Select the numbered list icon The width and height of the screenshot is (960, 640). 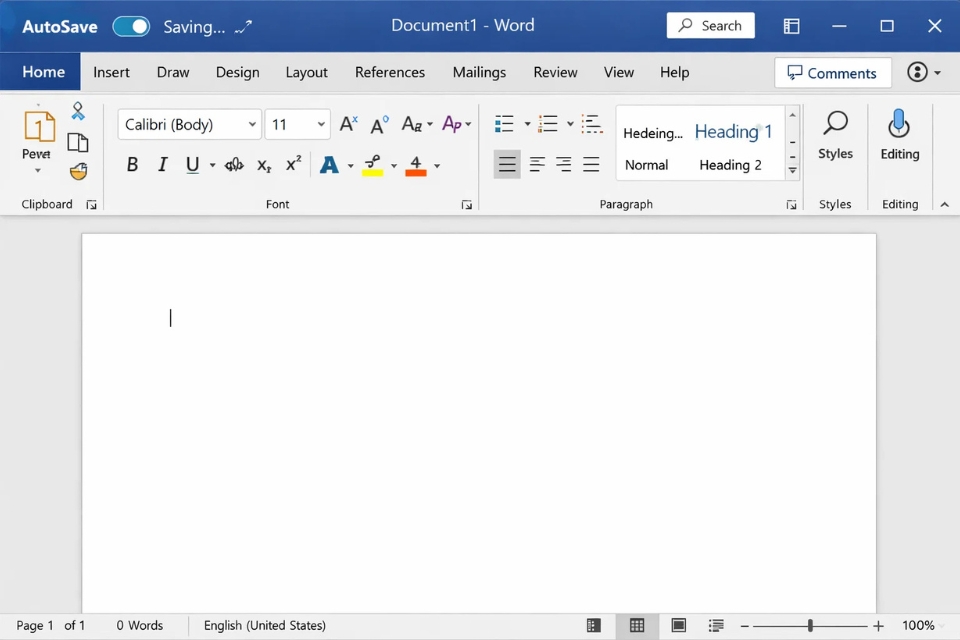[547, 123]
